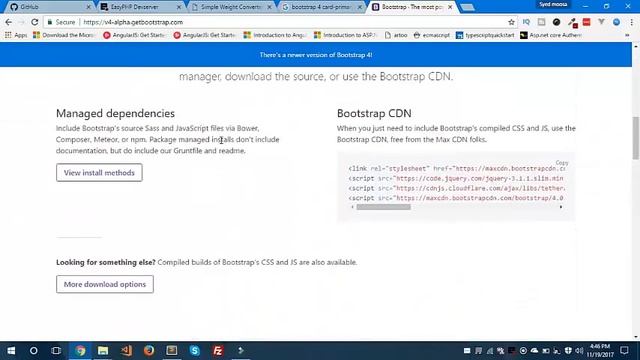
Task: Click the More download options button
Action: pos(105,284)
